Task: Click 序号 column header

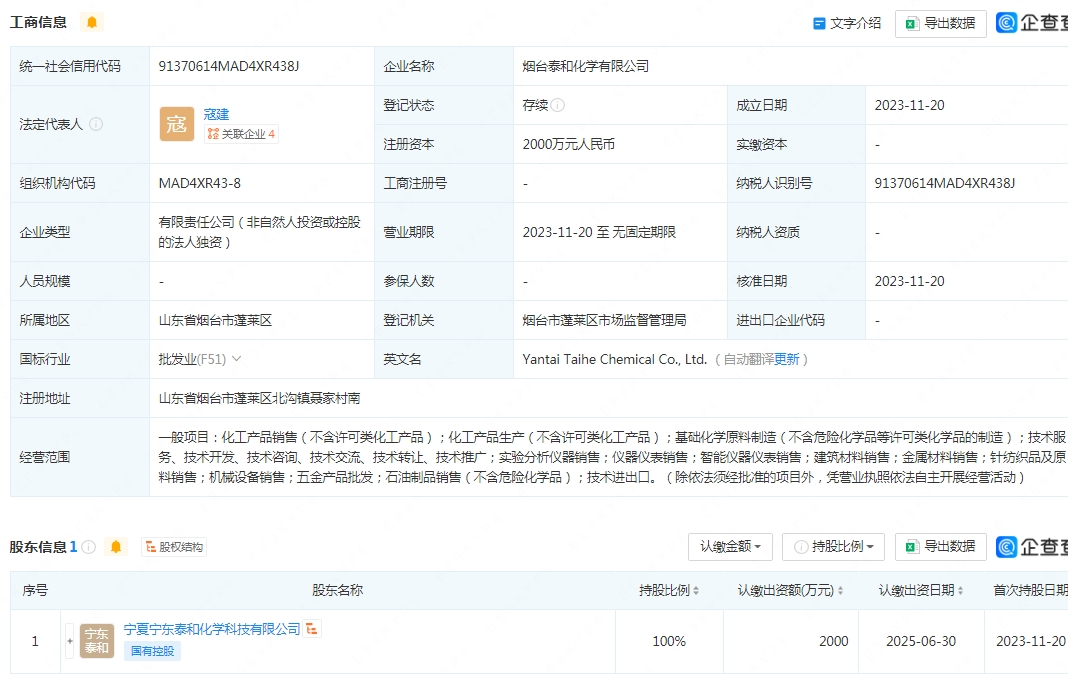Action: (x=35, y=591)
